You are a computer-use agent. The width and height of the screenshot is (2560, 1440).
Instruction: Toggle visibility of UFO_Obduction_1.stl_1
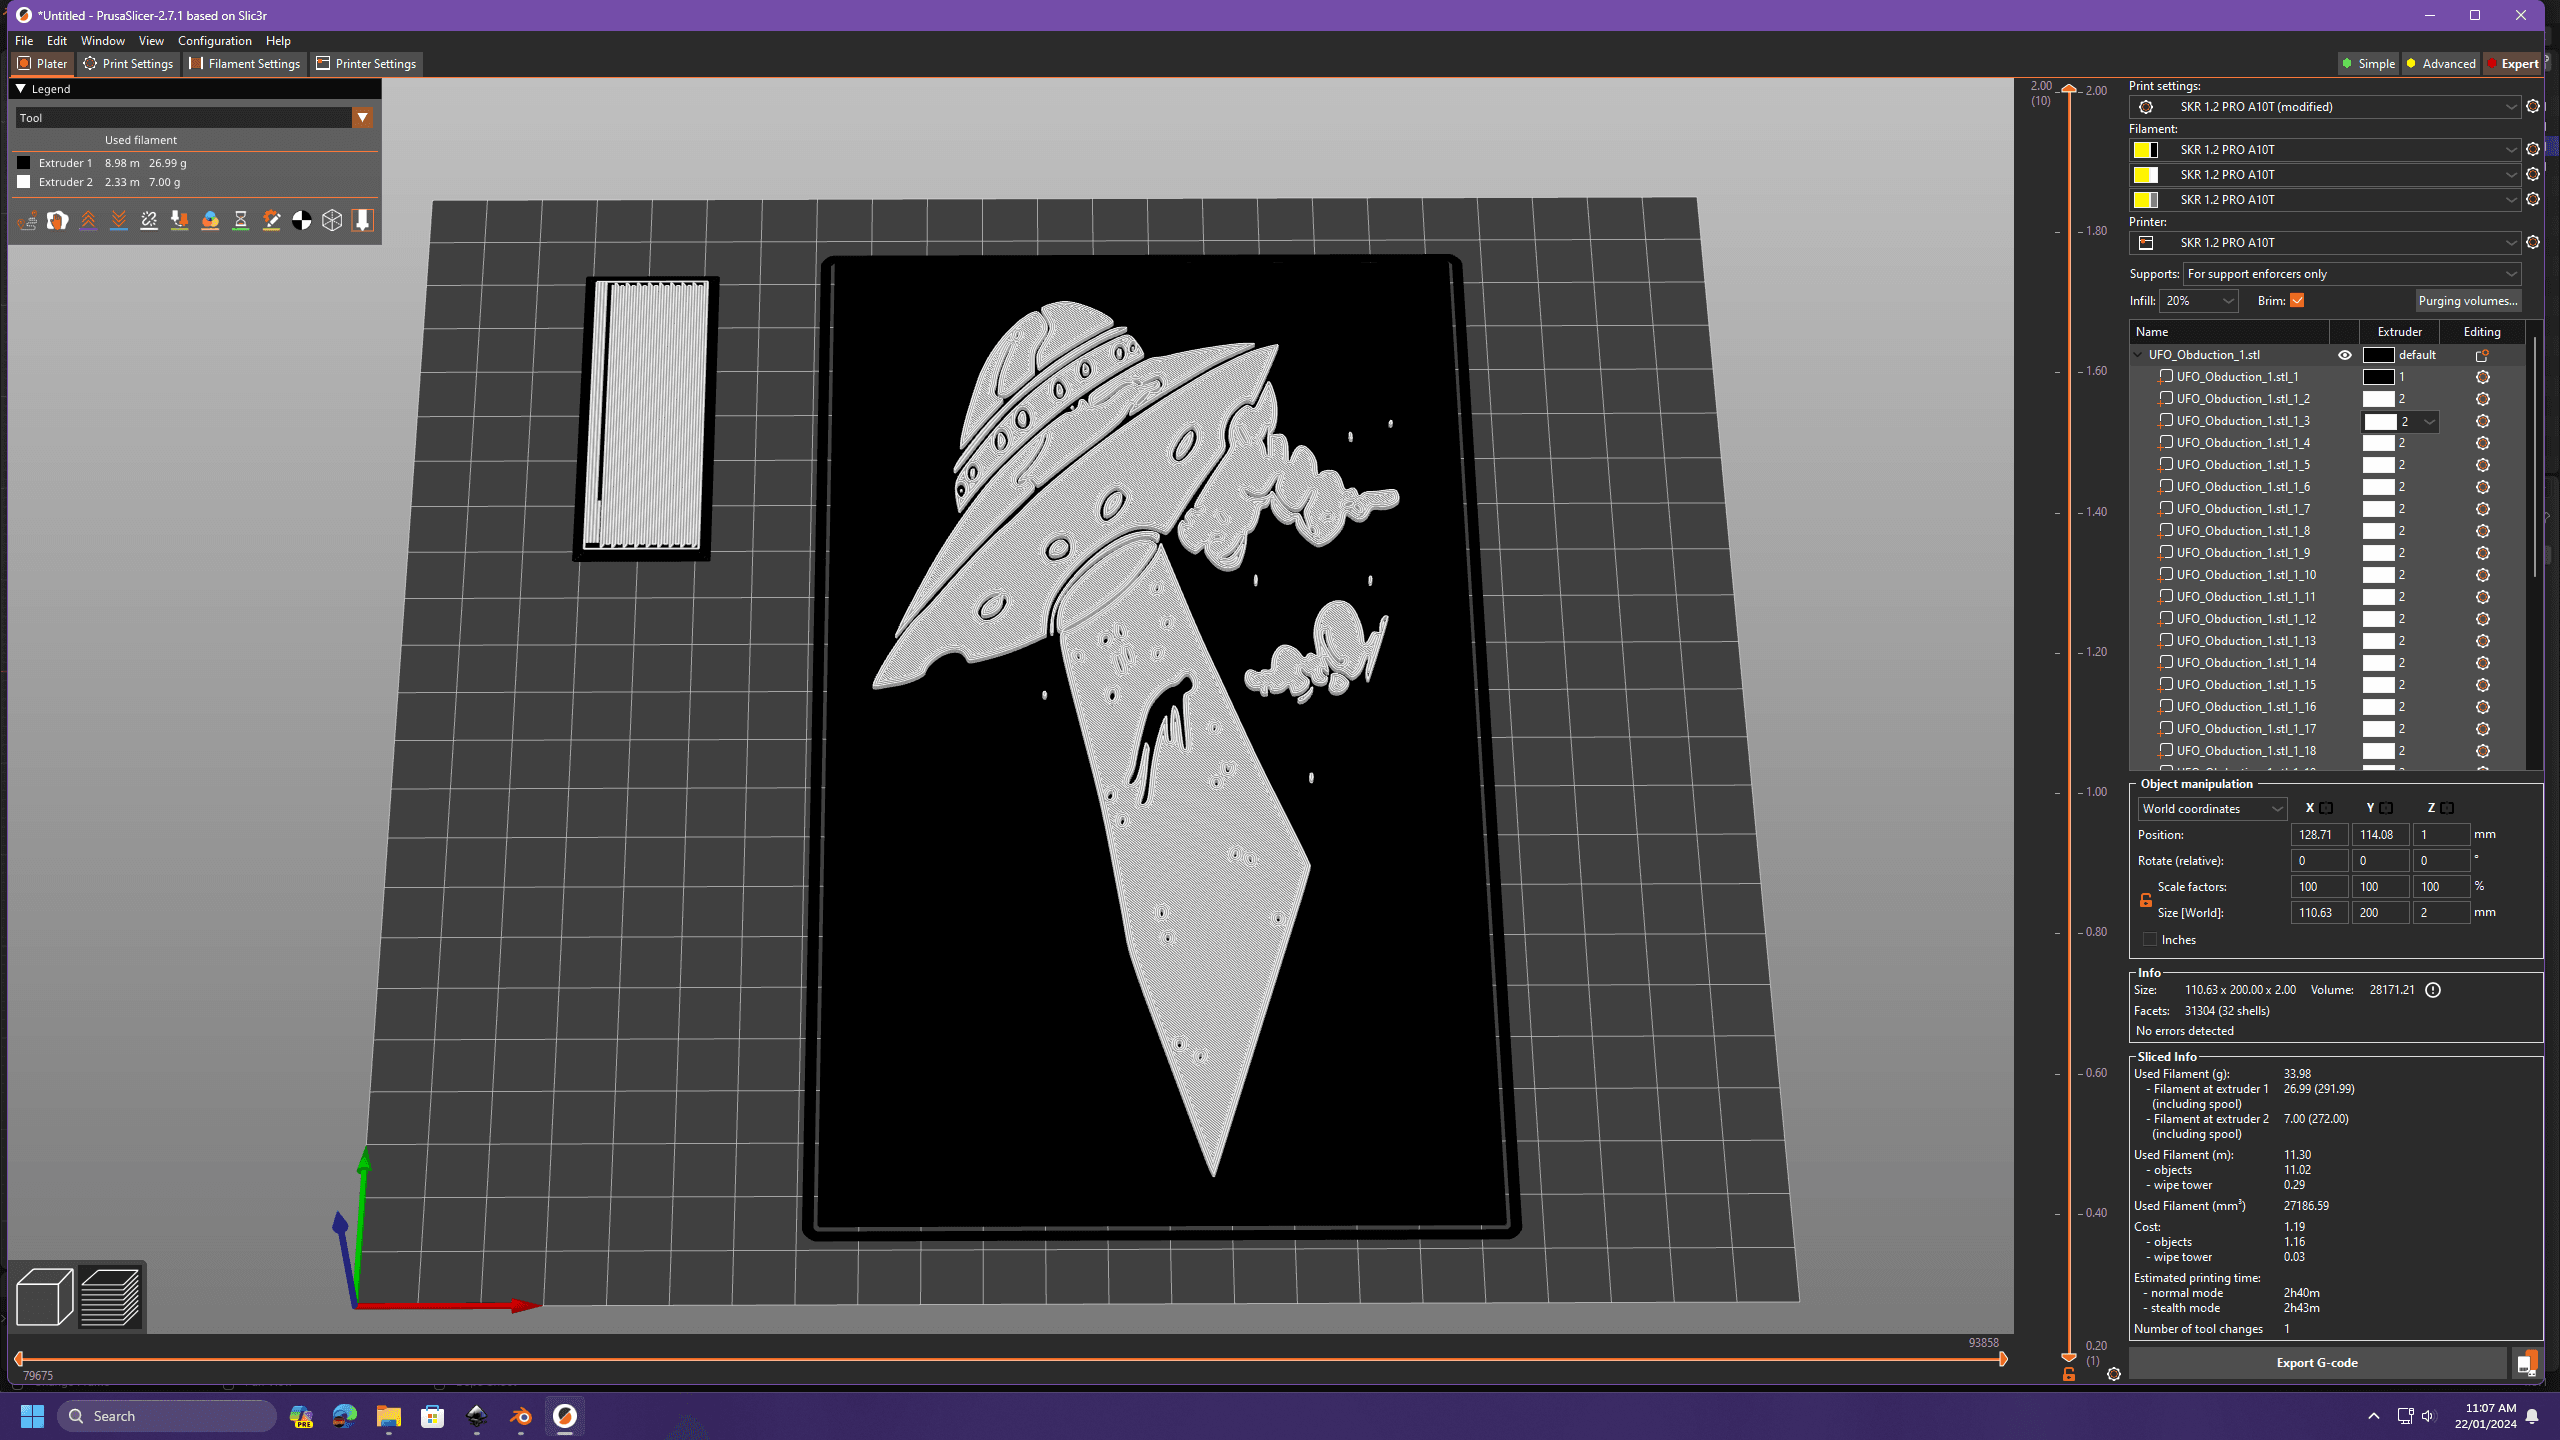coord(2344,376)
